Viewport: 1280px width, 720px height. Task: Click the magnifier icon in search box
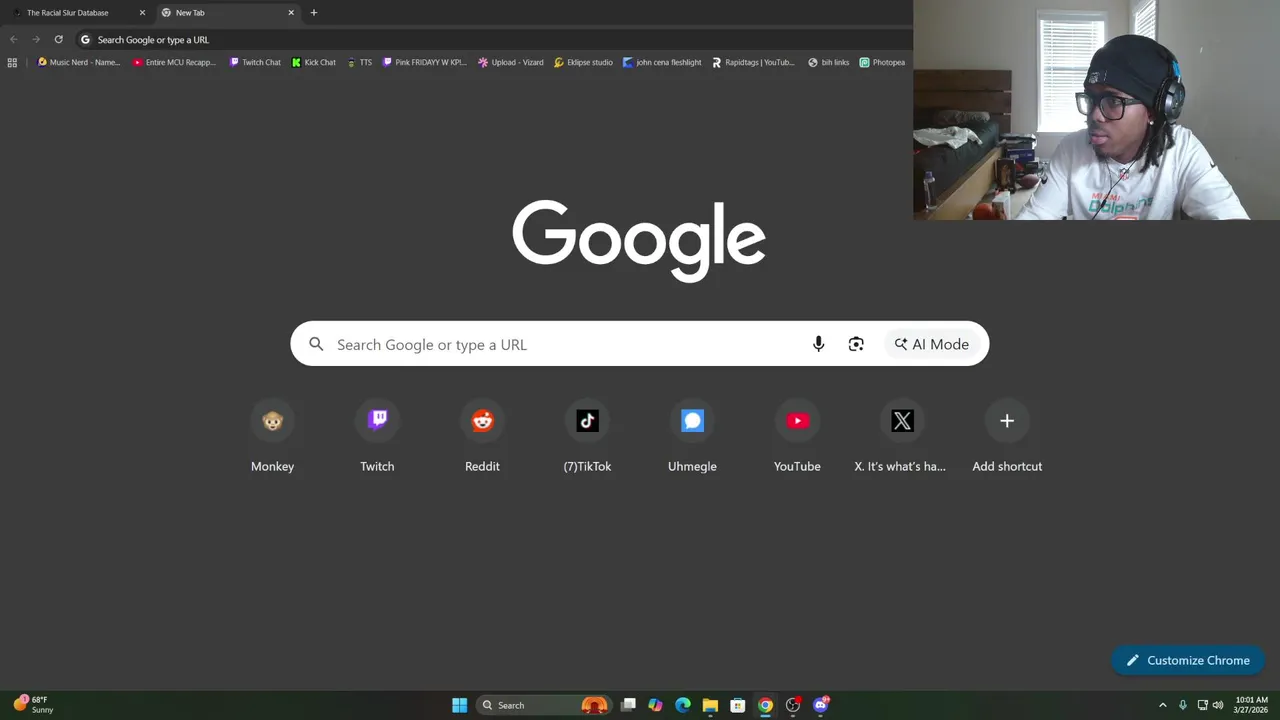point(316,344)
